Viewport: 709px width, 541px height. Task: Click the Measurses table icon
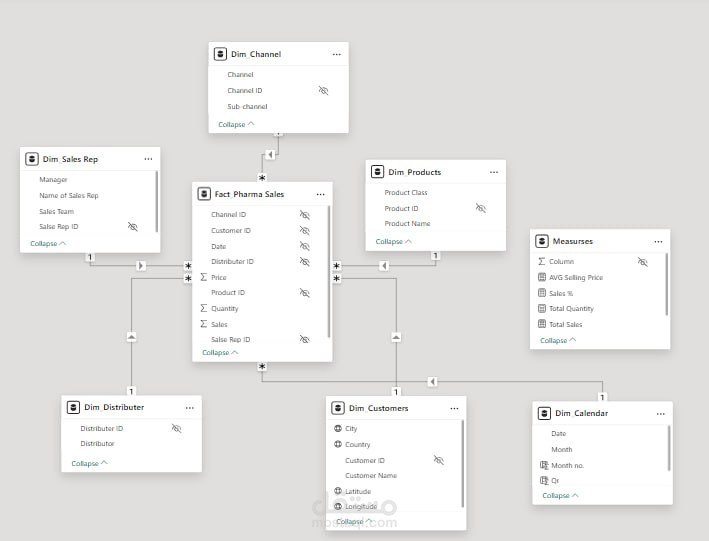point(542,241)
